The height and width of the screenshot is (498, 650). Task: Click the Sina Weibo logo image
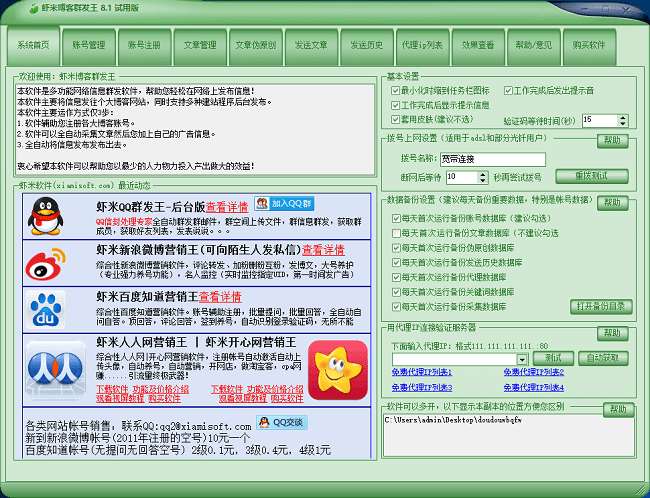(x=46, y=264)
